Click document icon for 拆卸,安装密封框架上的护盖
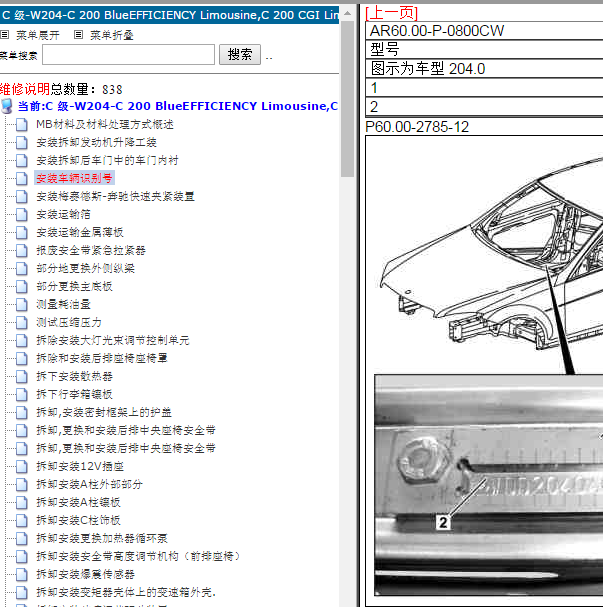 [x=22, y=413]
